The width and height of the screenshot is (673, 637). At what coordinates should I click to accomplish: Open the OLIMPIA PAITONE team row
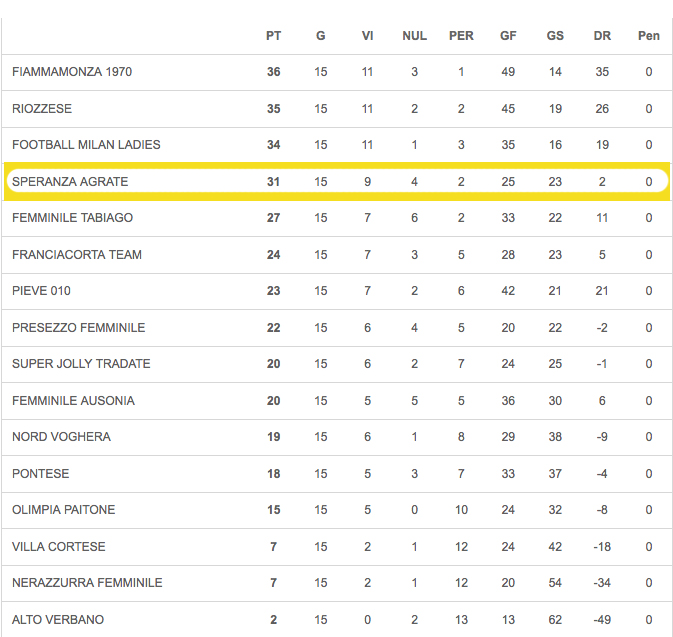(64, 510)
